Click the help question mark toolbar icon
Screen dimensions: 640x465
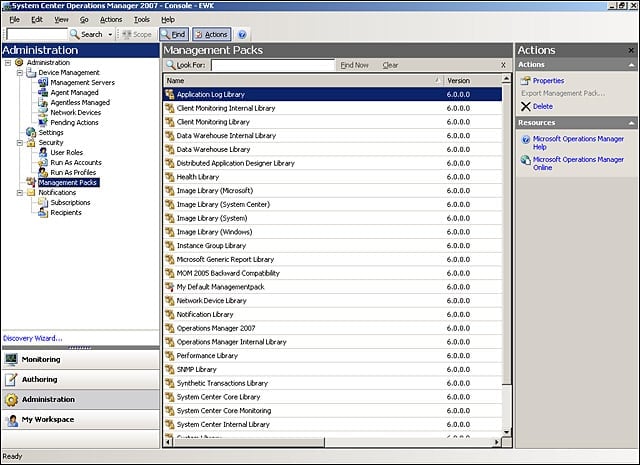tap(242, 35)
